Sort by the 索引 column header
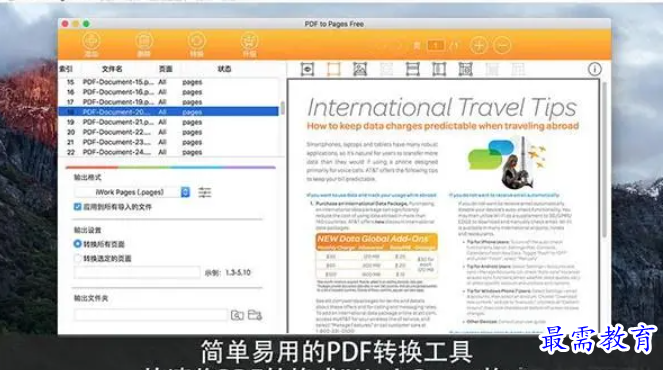The height and width of the screenshot is (370, 663). coord(66,69)
